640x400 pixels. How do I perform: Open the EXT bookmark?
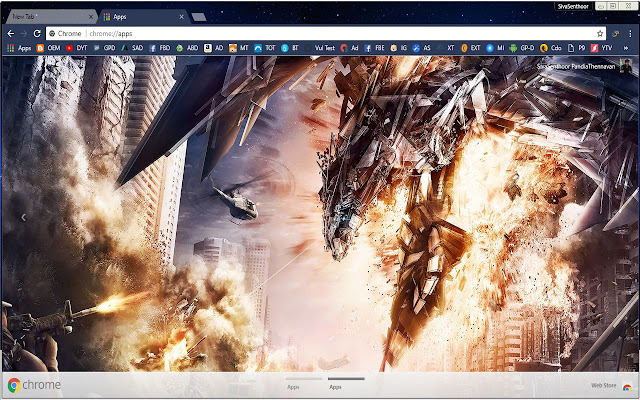click(471, 48)
